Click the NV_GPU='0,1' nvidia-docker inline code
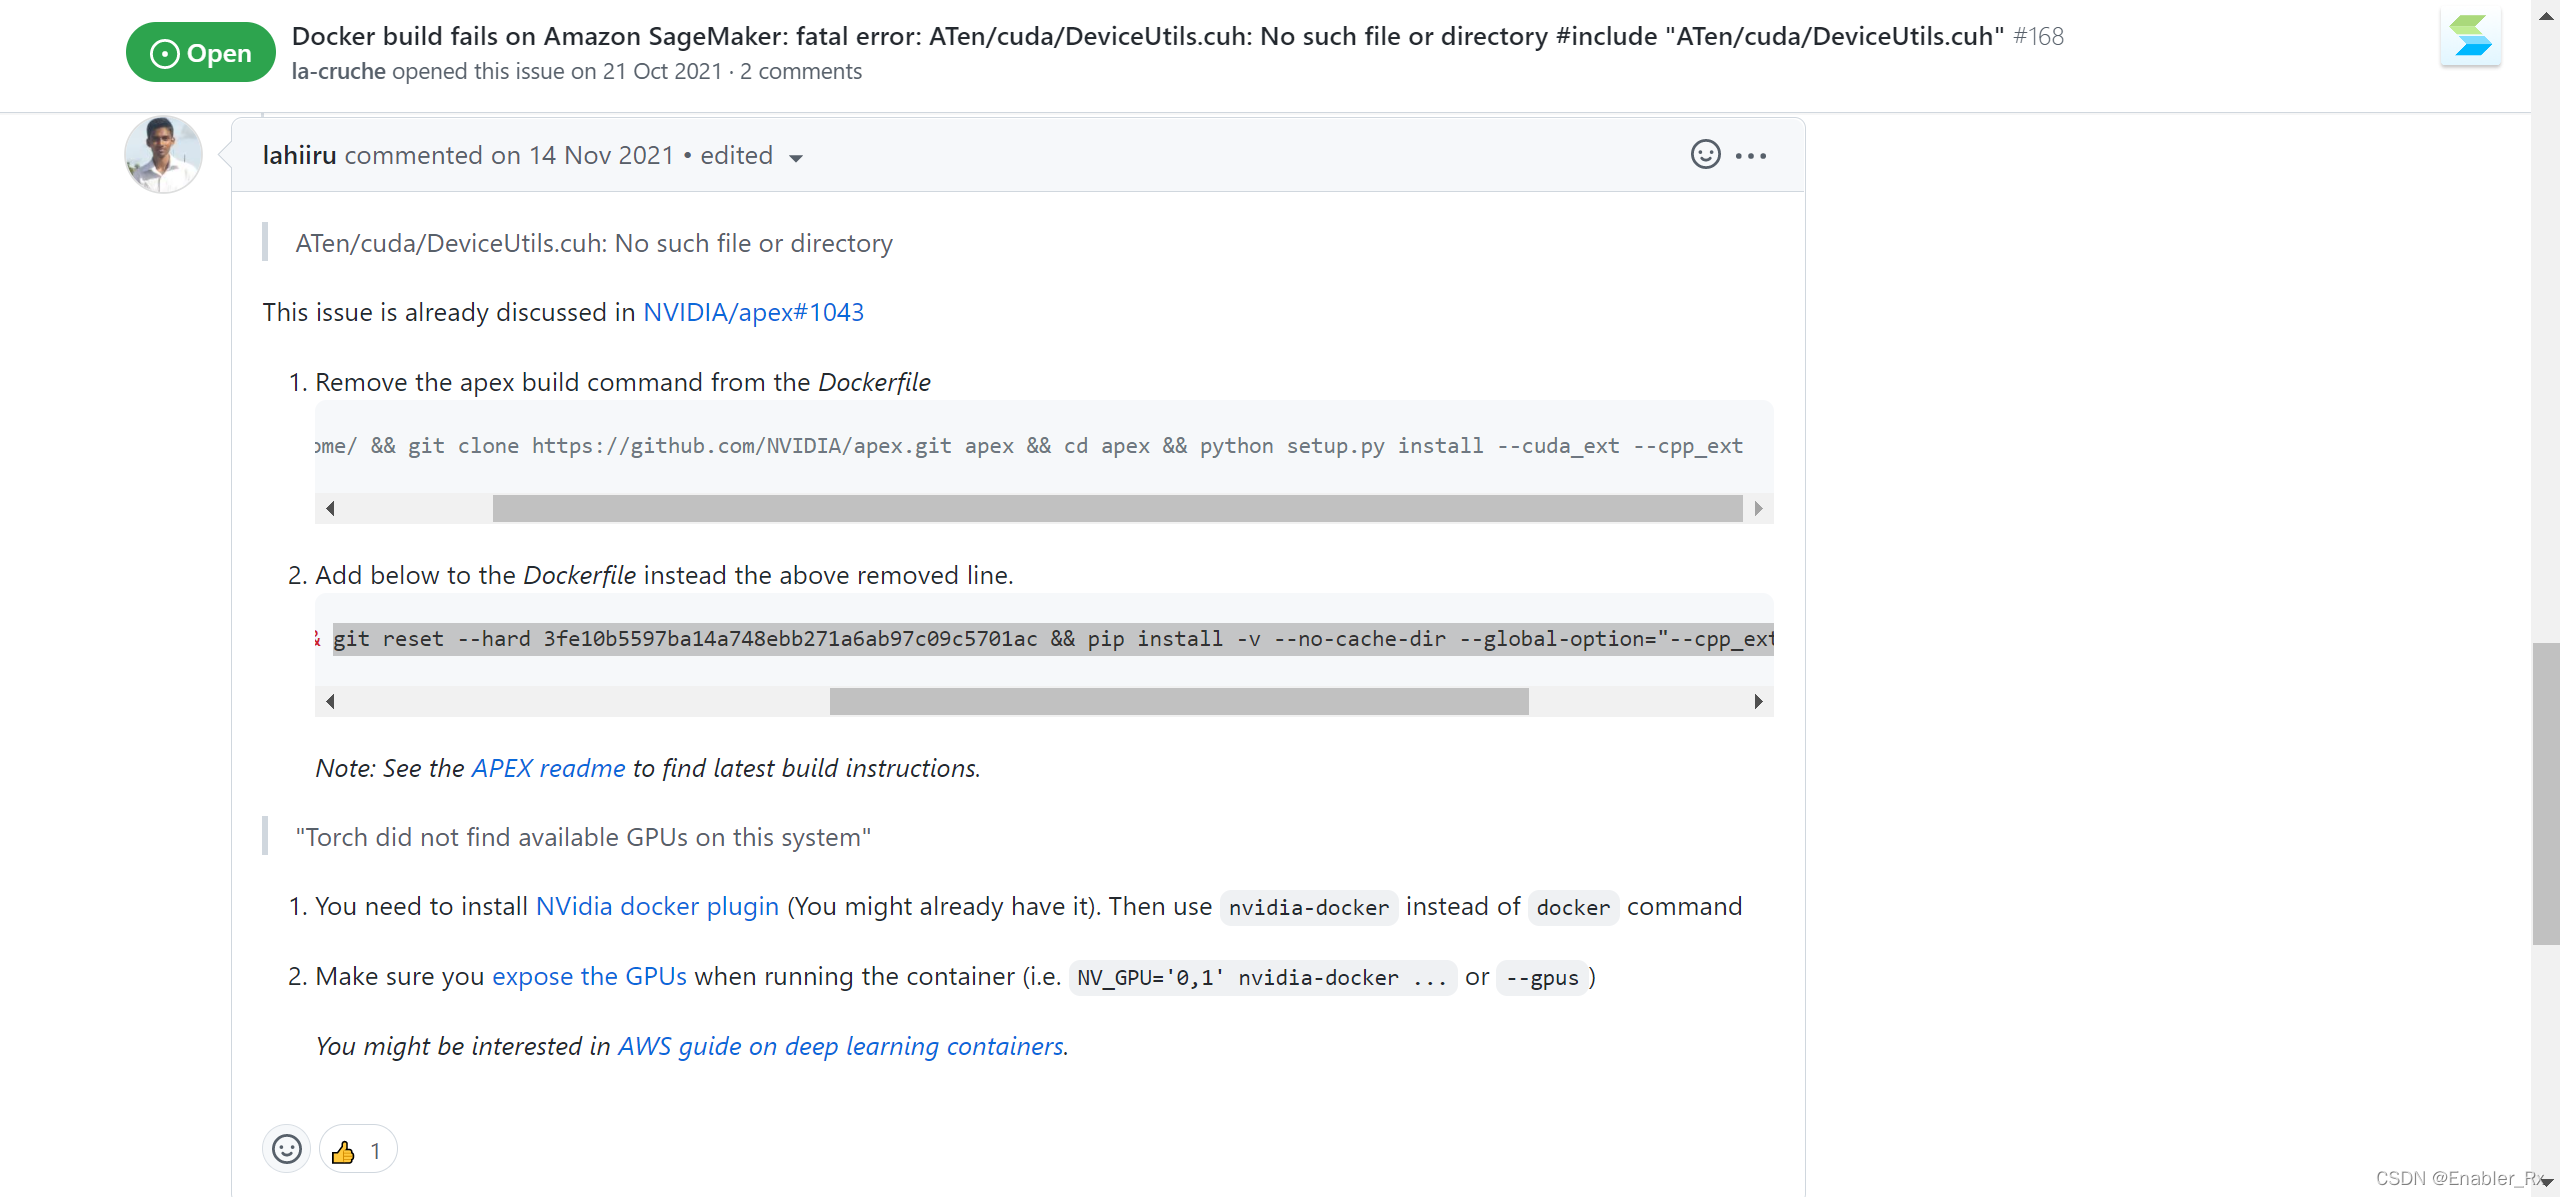 pos(1262,978)
